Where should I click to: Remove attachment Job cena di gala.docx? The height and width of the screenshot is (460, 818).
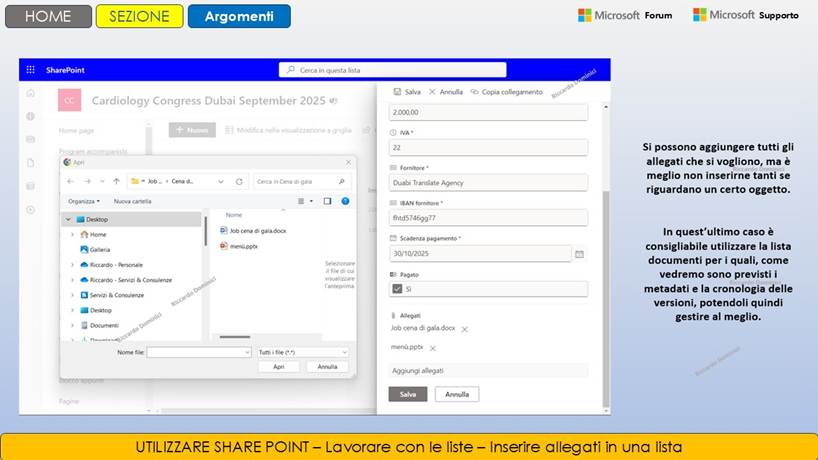(x=464, y=329)
